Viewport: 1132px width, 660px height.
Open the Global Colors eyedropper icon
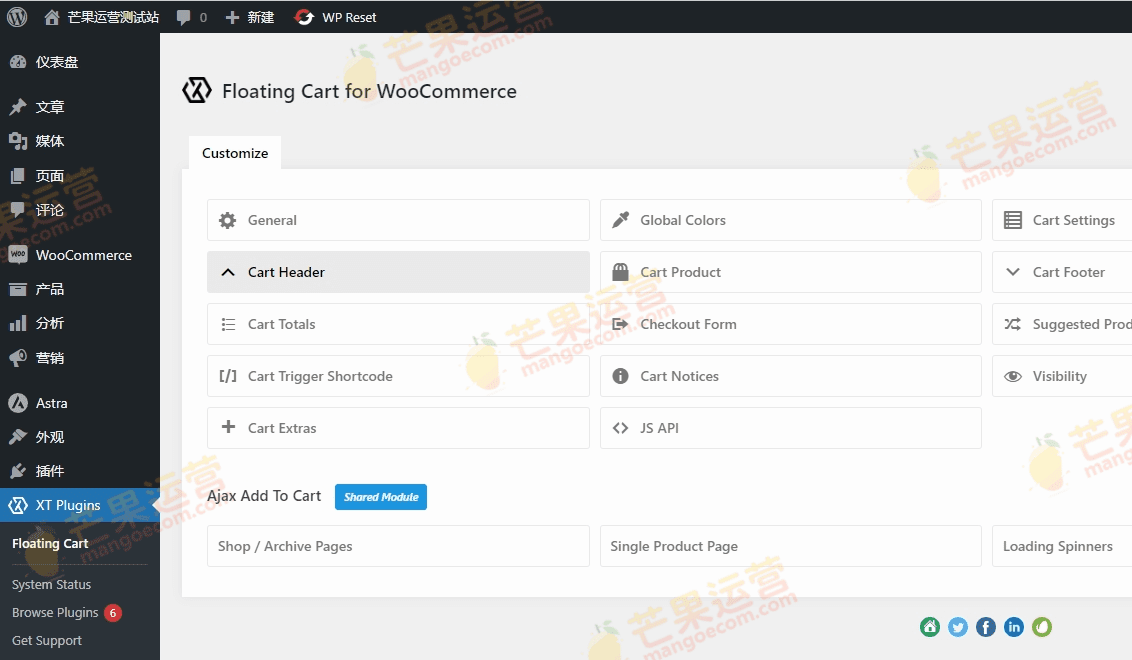(x=620, y=220)
